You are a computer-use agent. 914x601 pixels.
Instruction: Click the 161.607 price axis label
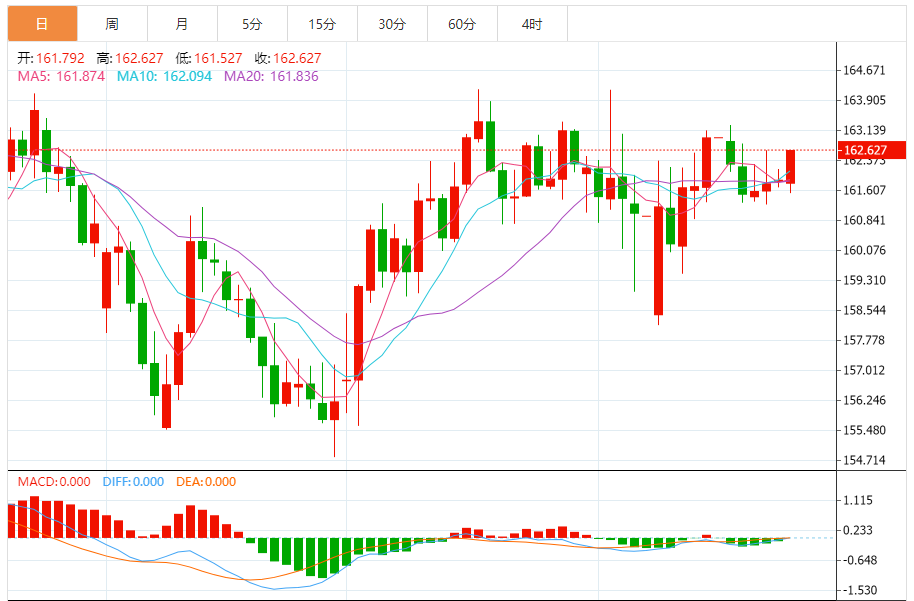click(x=864, y=190)
